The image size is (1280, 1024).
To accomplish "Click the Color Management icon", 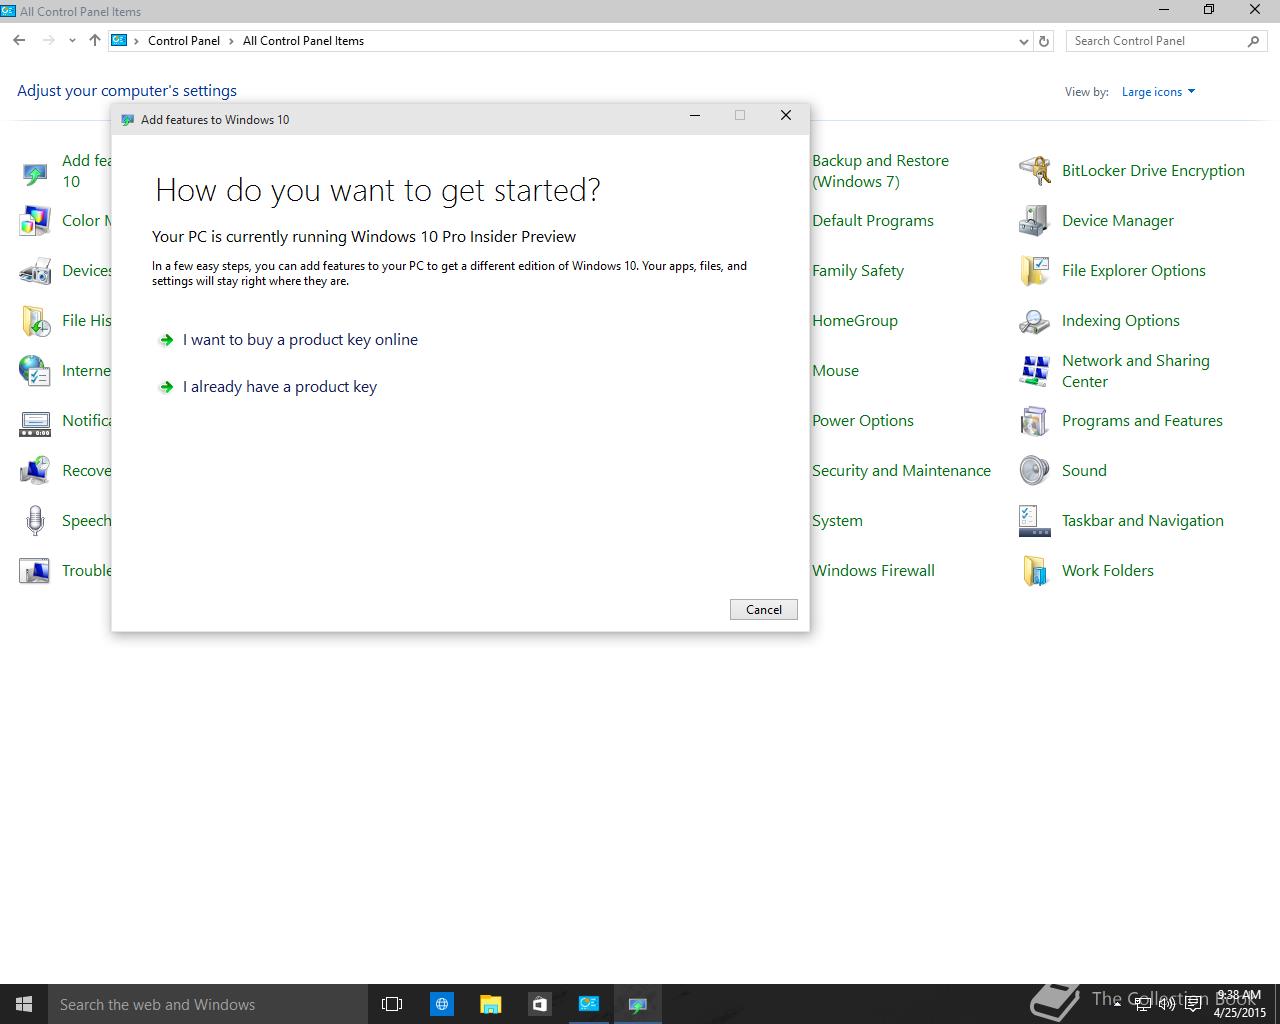I will point(35,221).
